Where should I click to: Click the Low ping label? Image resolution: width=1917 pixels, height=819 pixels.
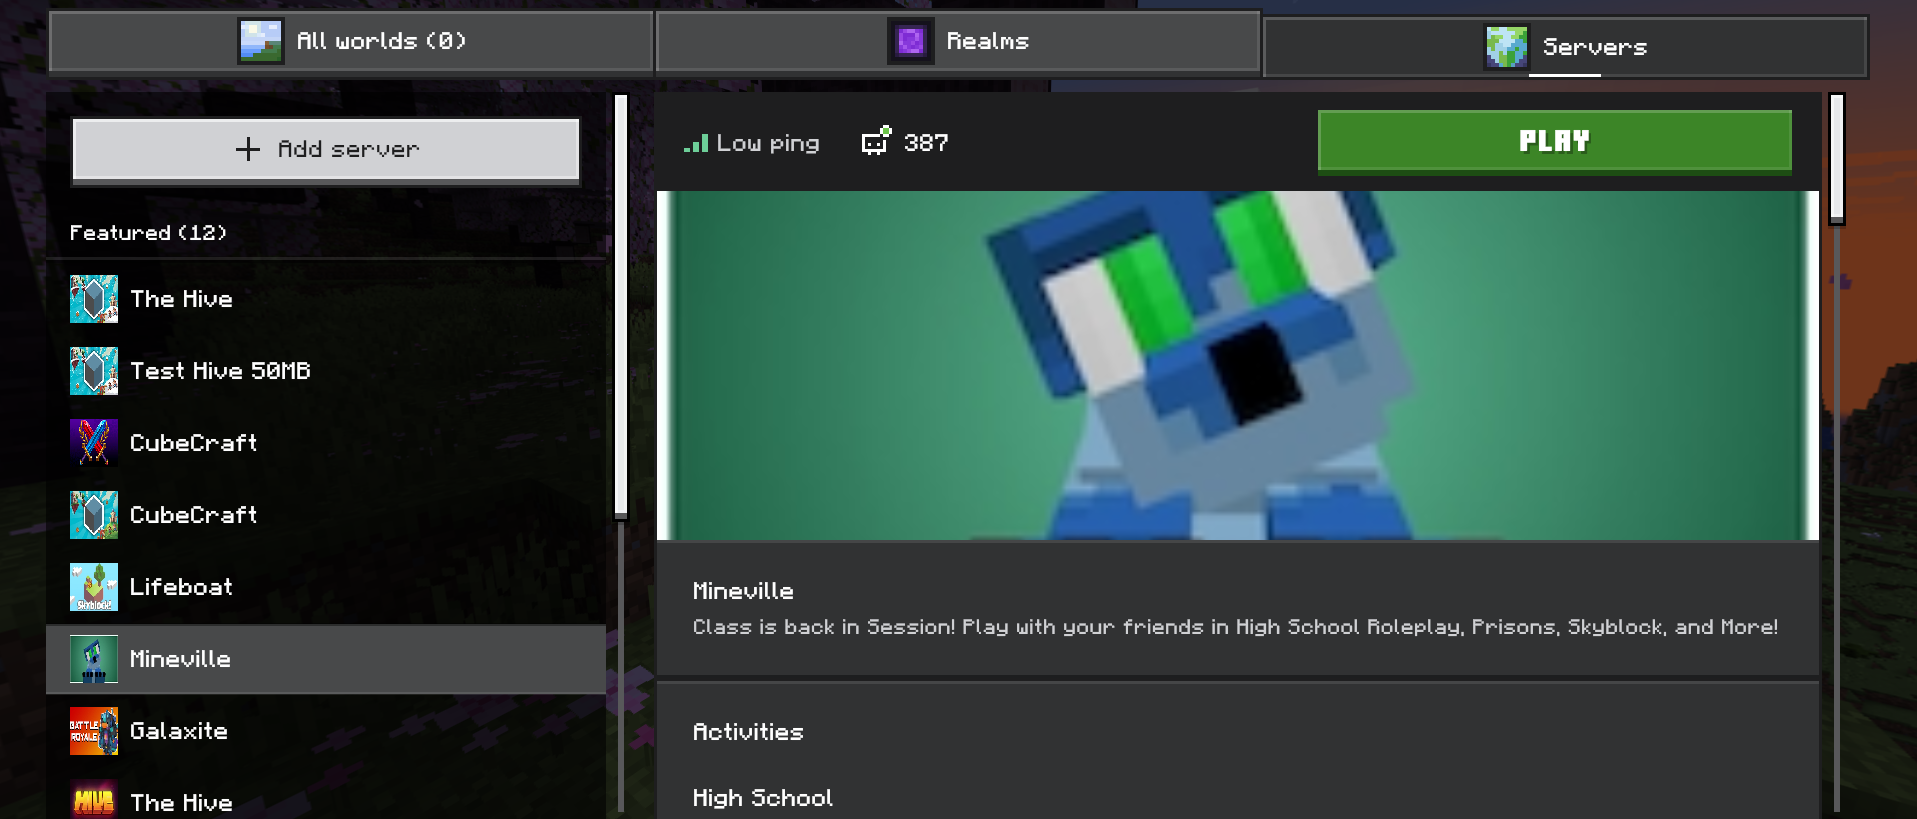[x=768, y=144]
